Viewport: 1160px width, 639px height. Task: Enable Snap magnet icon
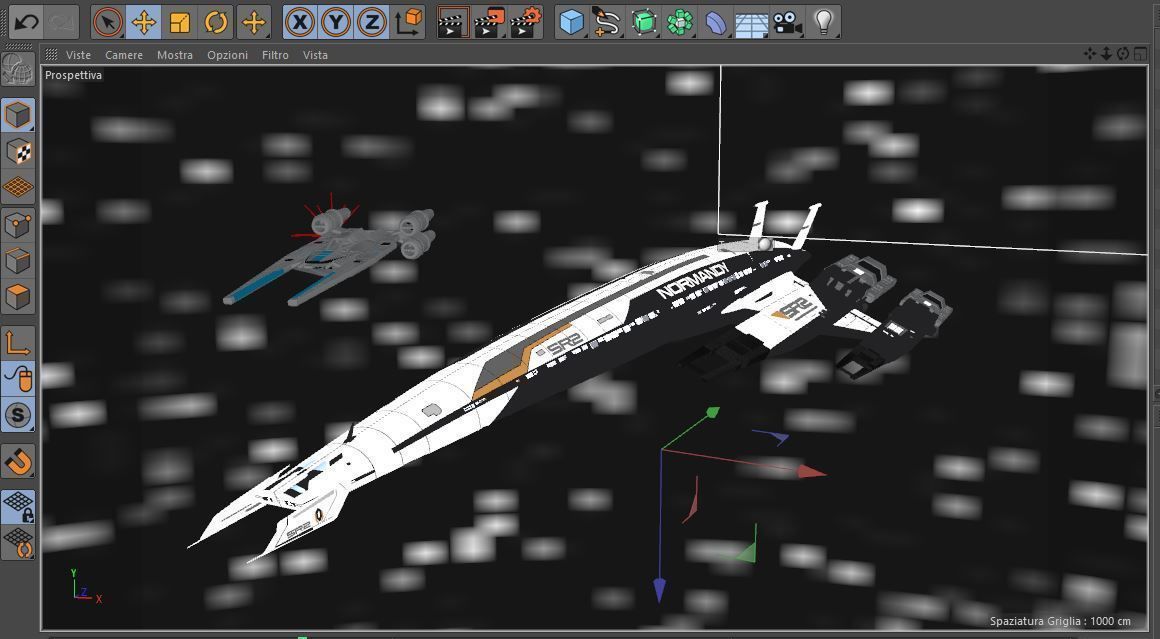(x=18, y=461)
